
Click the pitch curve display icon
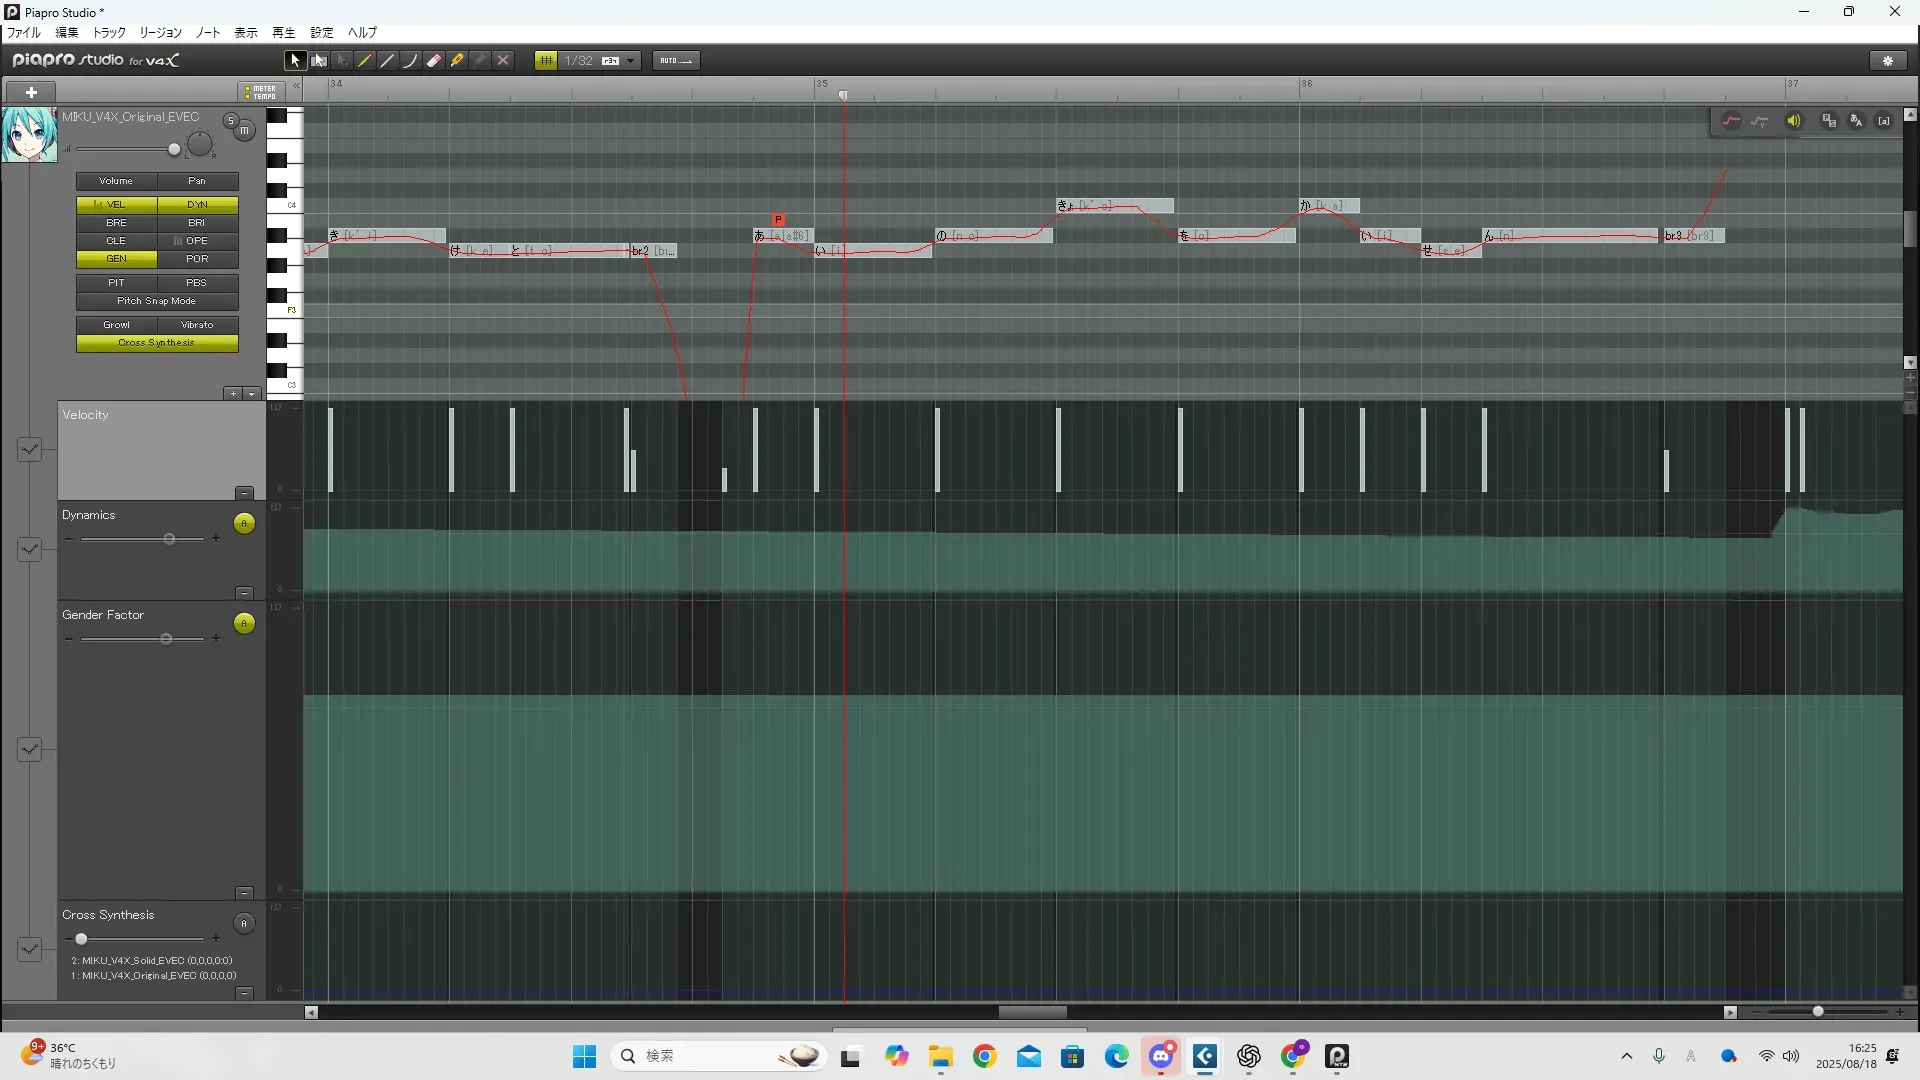[1731, 121]
